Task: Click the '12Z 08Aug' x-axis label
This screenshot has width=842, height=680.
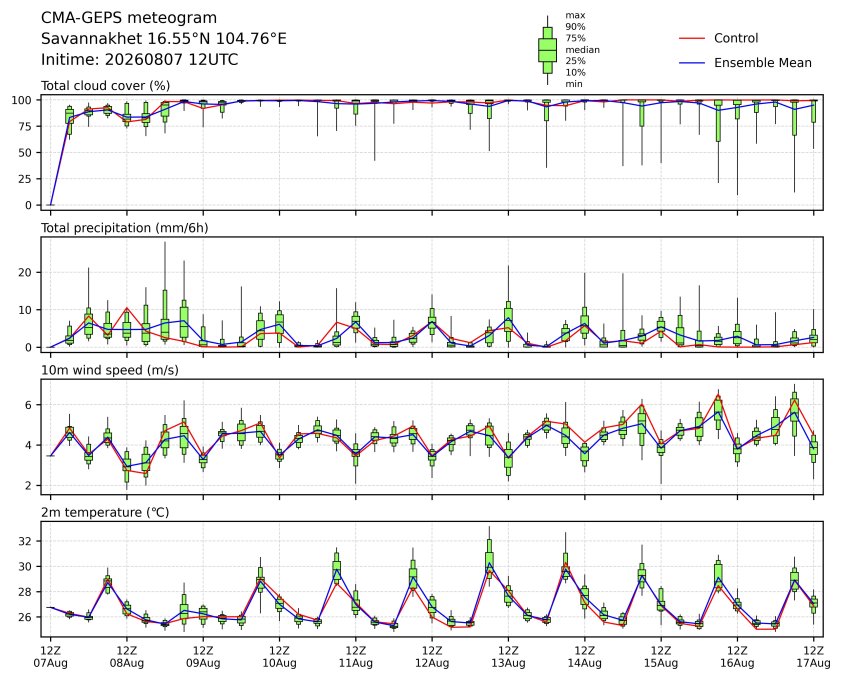Action: pos(127,657)
